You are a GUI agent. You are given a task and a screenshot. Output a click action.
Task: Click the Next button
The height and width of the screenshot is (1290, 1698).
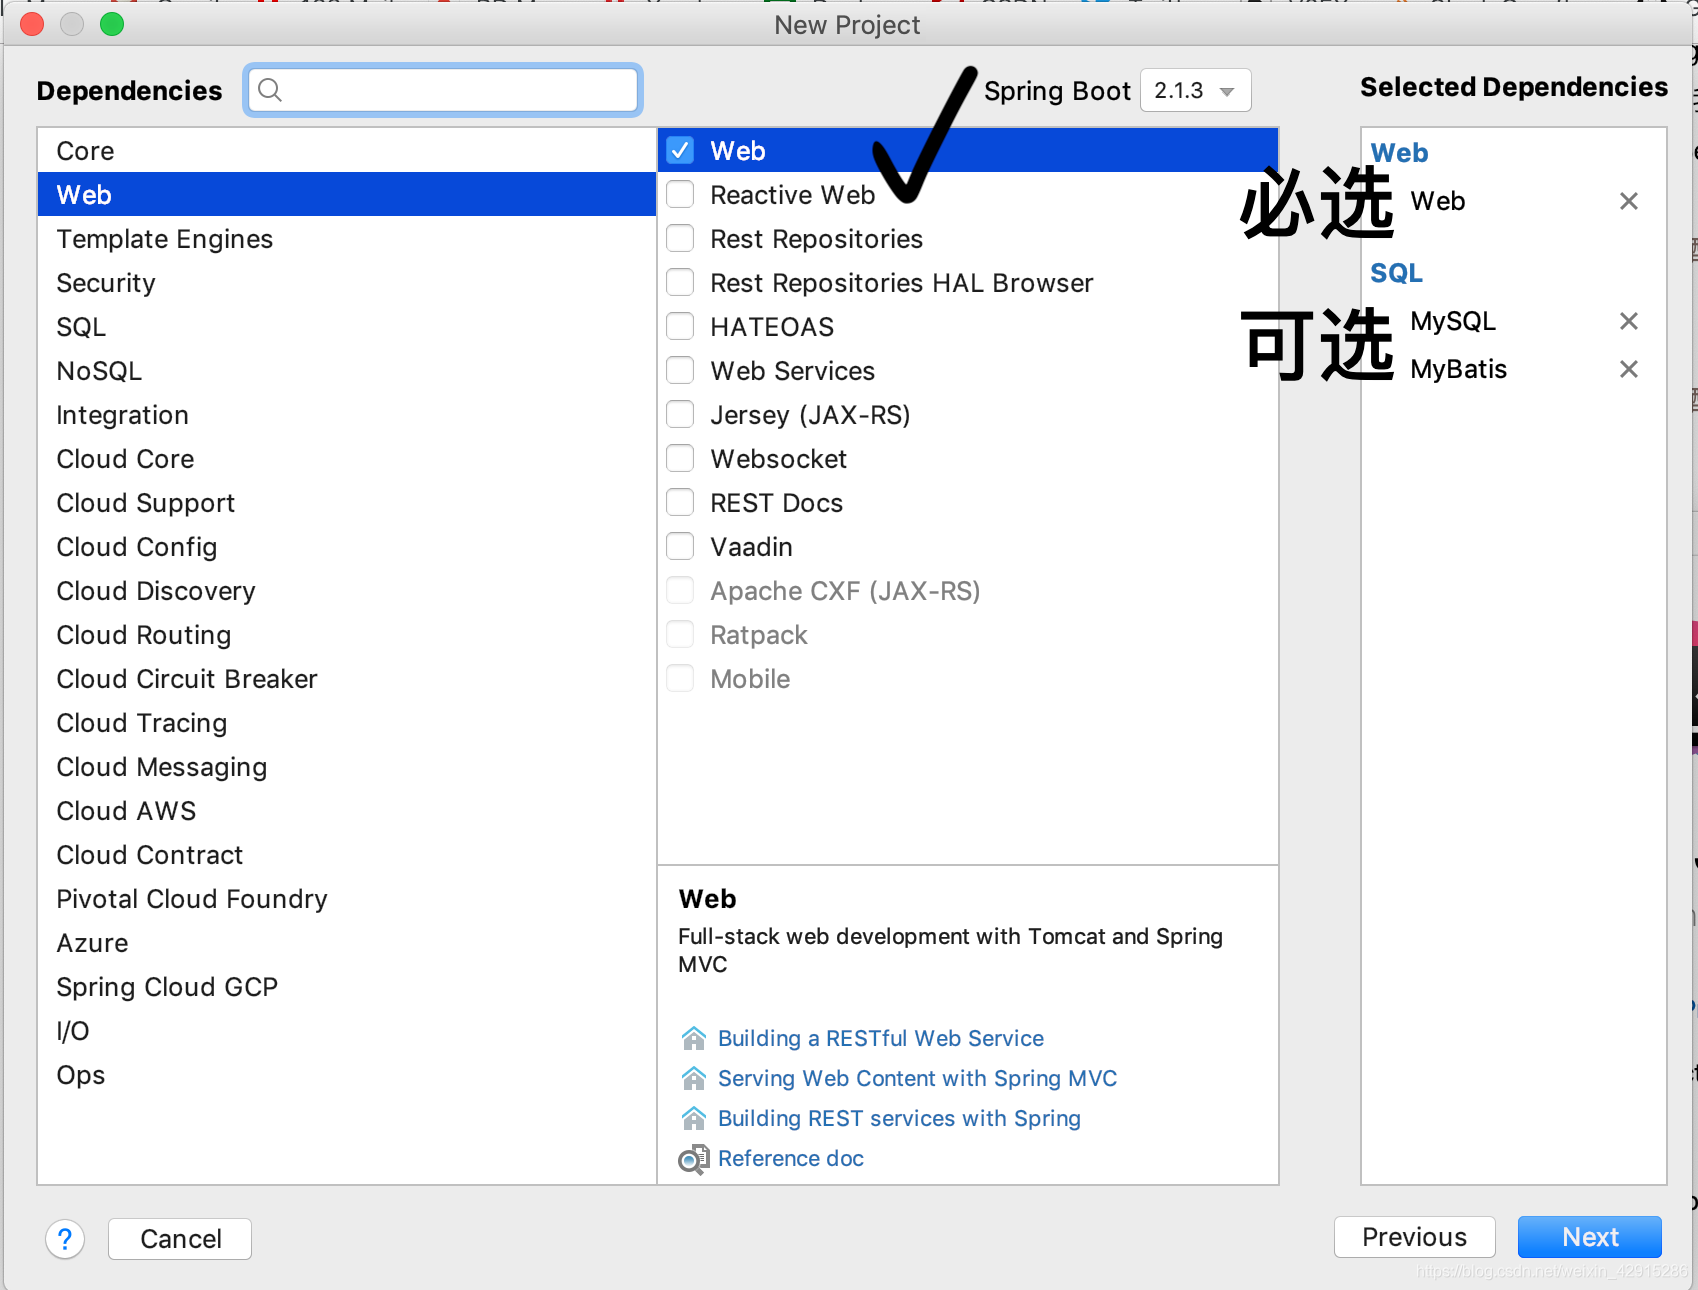1589,1237
